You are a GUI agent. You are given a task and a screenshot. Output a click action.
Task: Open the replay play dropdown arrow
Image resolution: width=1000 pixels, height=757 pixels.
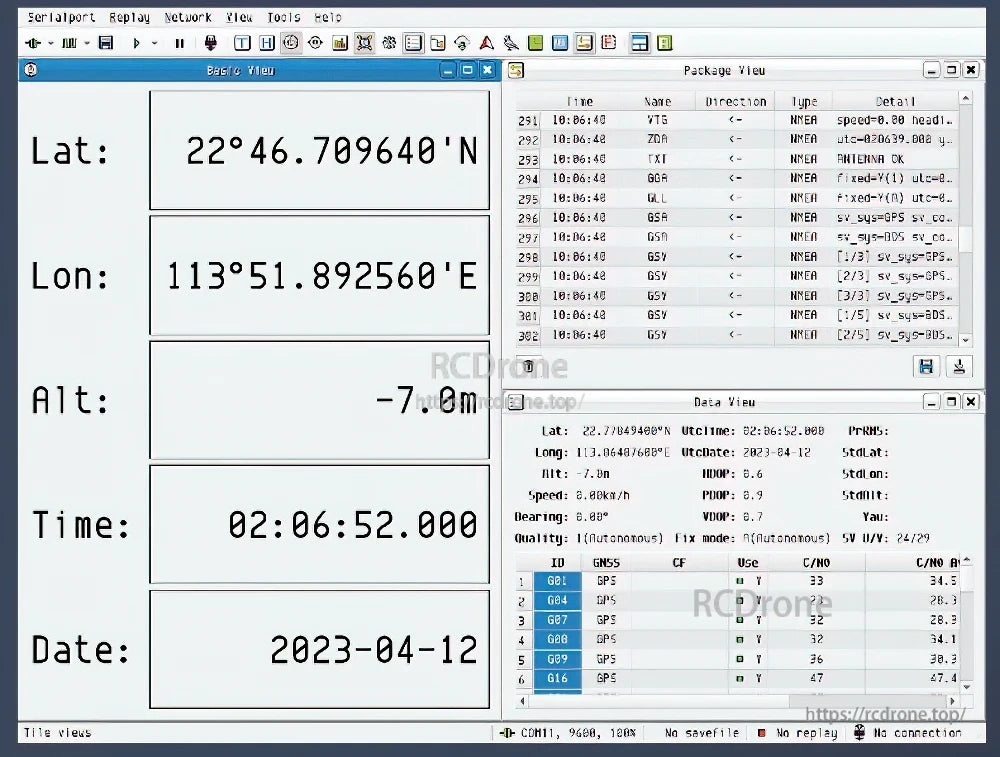point(154,43)
